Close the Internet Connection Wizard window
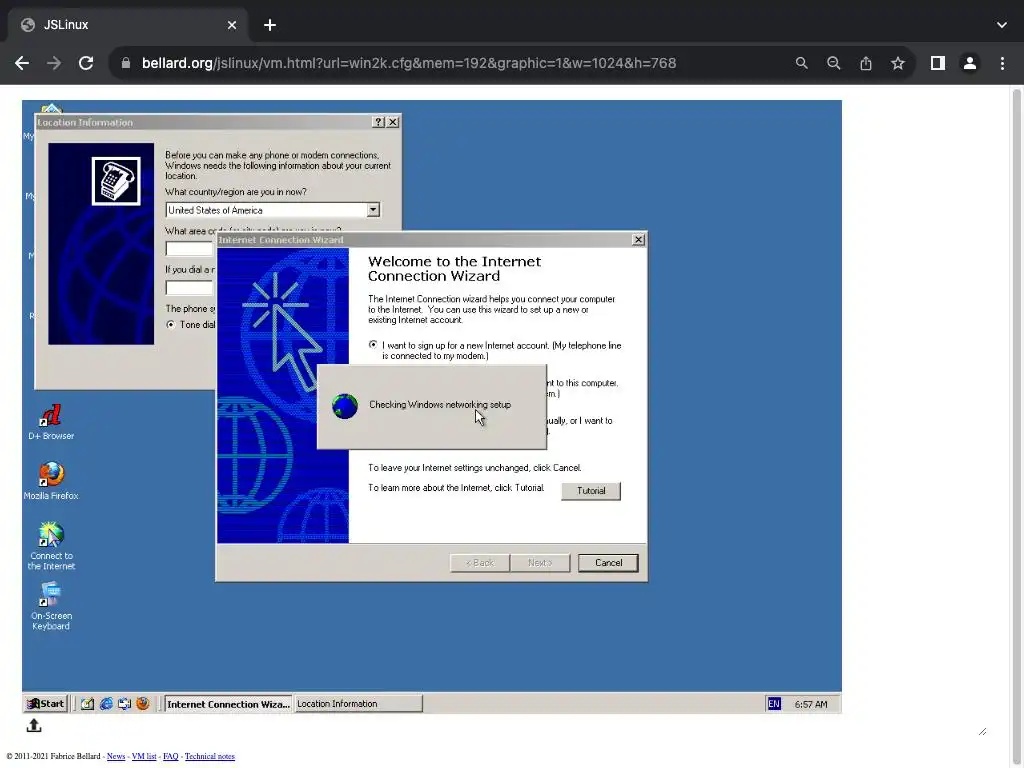The height and width of the screenshot is (768, 1024). pos(638,240)
